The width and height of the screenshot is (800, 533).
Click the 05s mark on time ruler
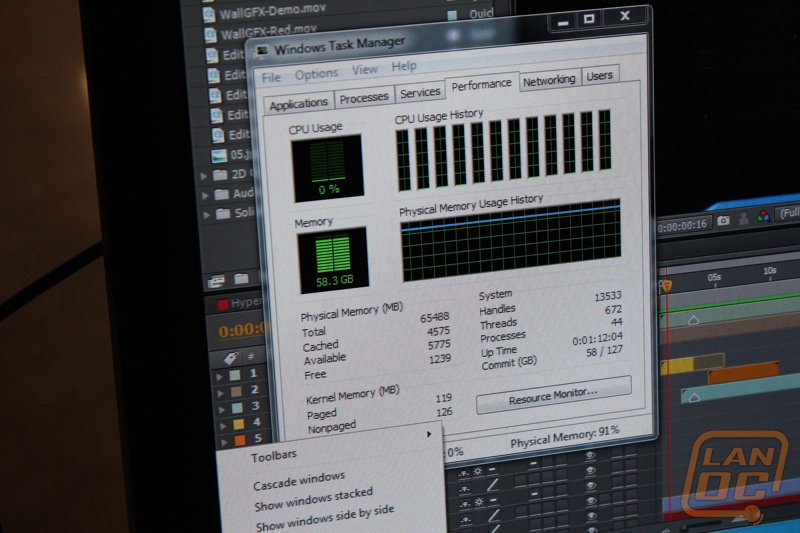[x=714, y=277]
